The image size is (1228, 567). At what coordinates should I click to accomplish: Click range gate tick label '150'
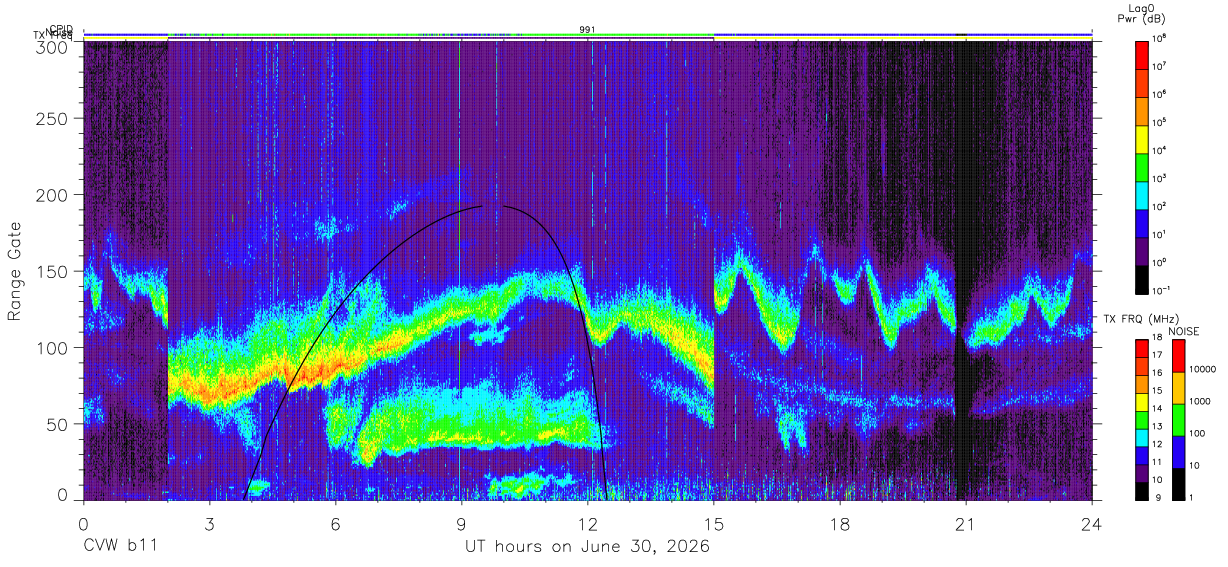51,271
